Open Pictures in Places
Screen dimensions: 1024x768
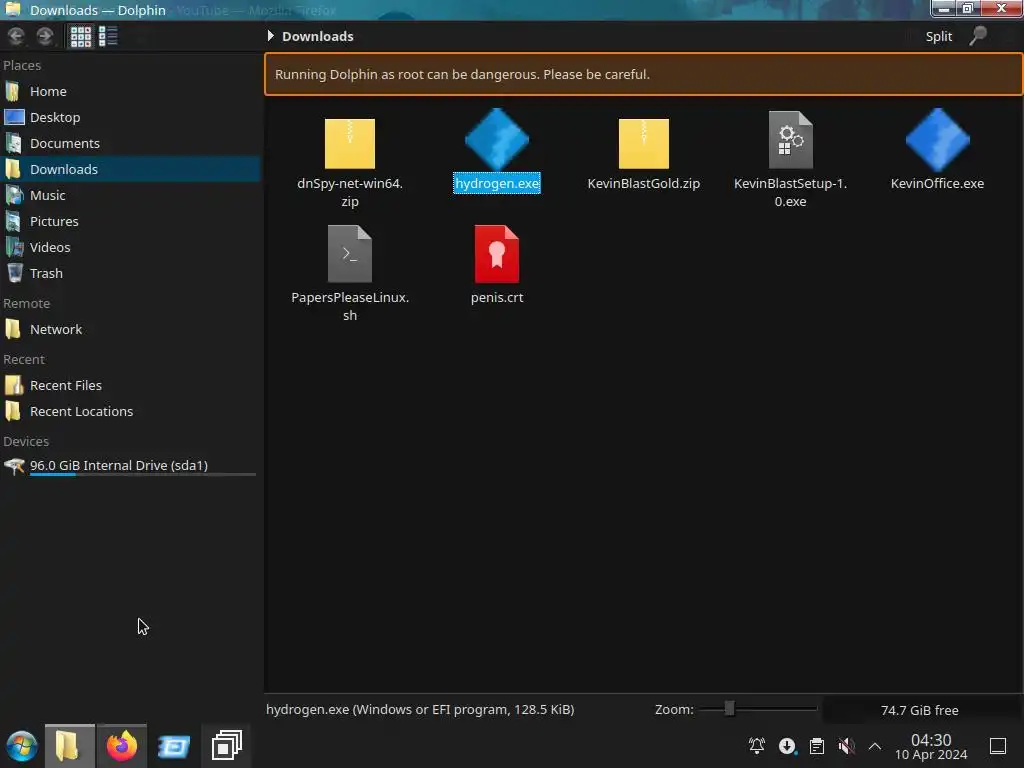point(131,221)
